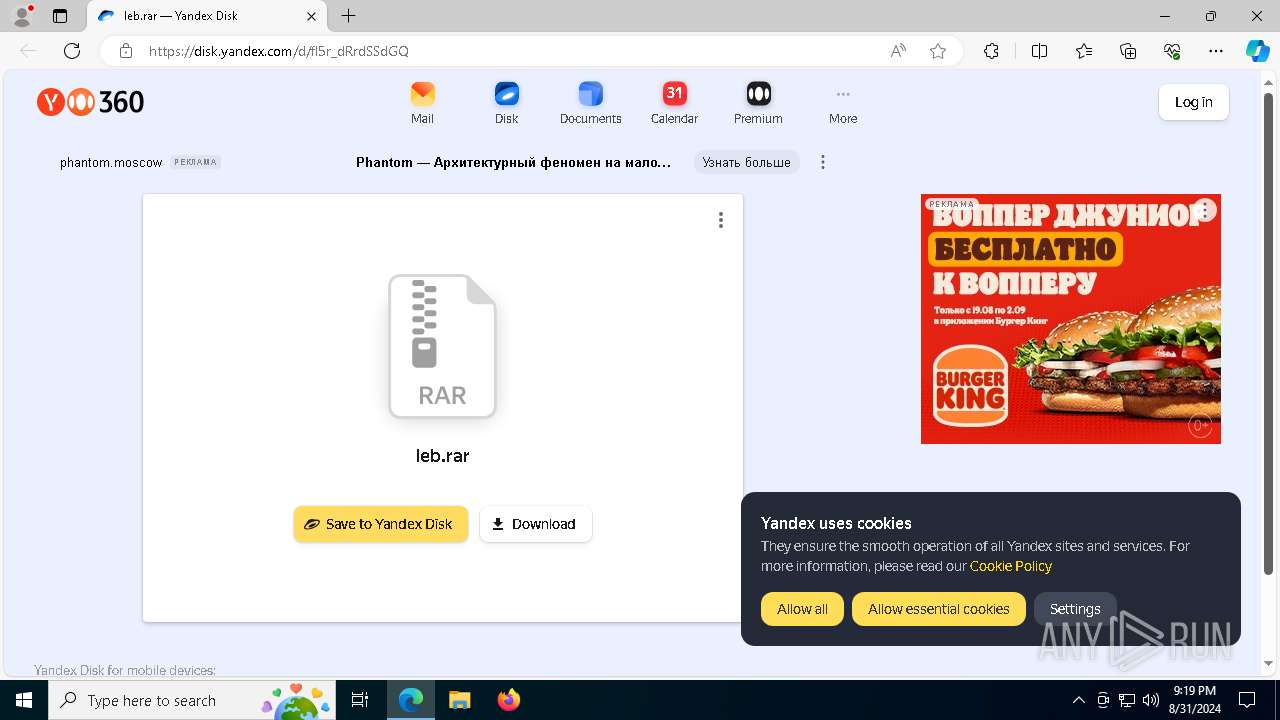Click Save to Yandex Disk button

pos(381,524)
